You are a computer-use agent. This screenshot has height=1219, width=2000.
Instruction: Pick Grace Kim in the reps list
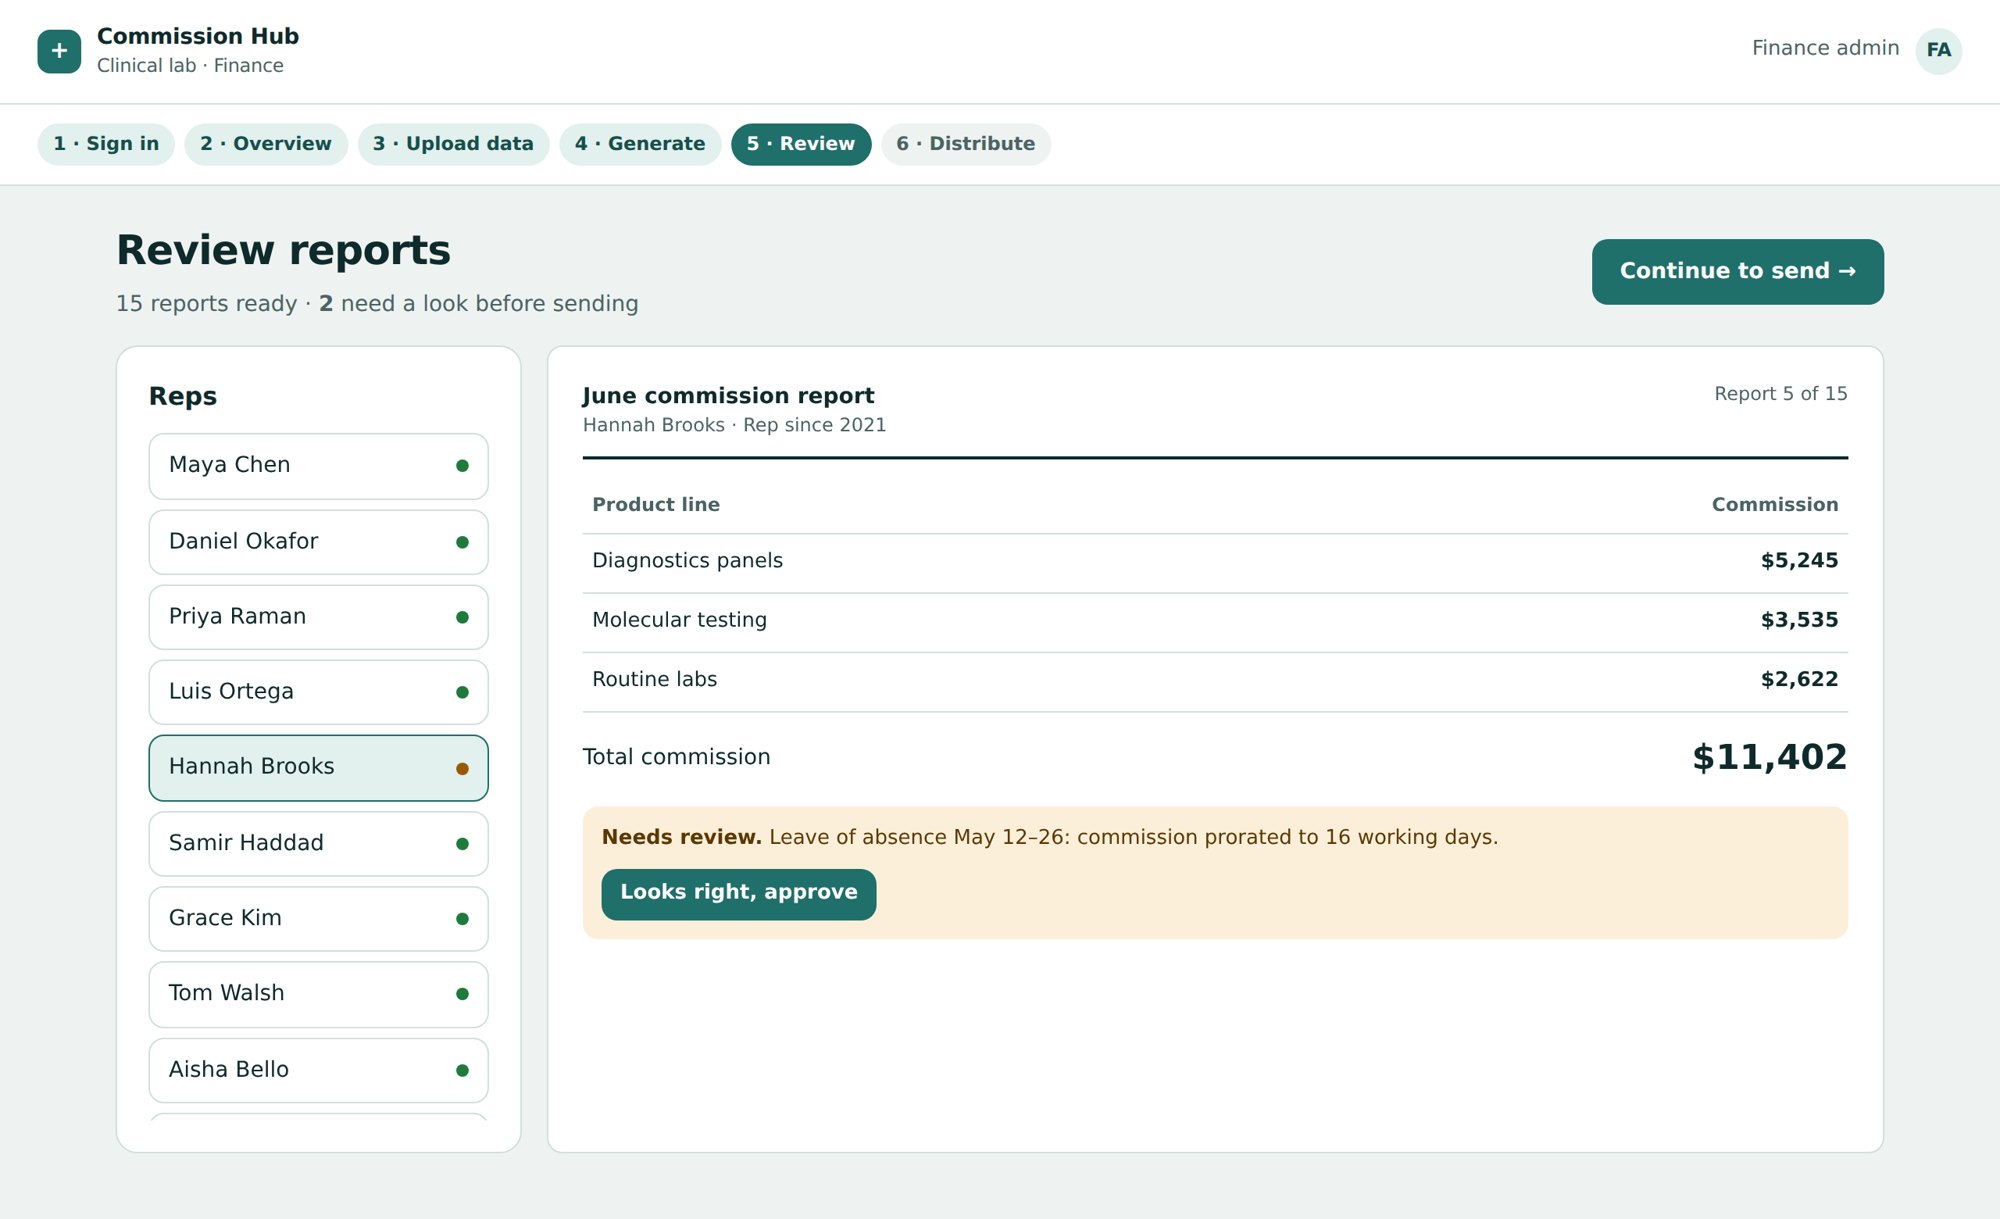point(318,919)
